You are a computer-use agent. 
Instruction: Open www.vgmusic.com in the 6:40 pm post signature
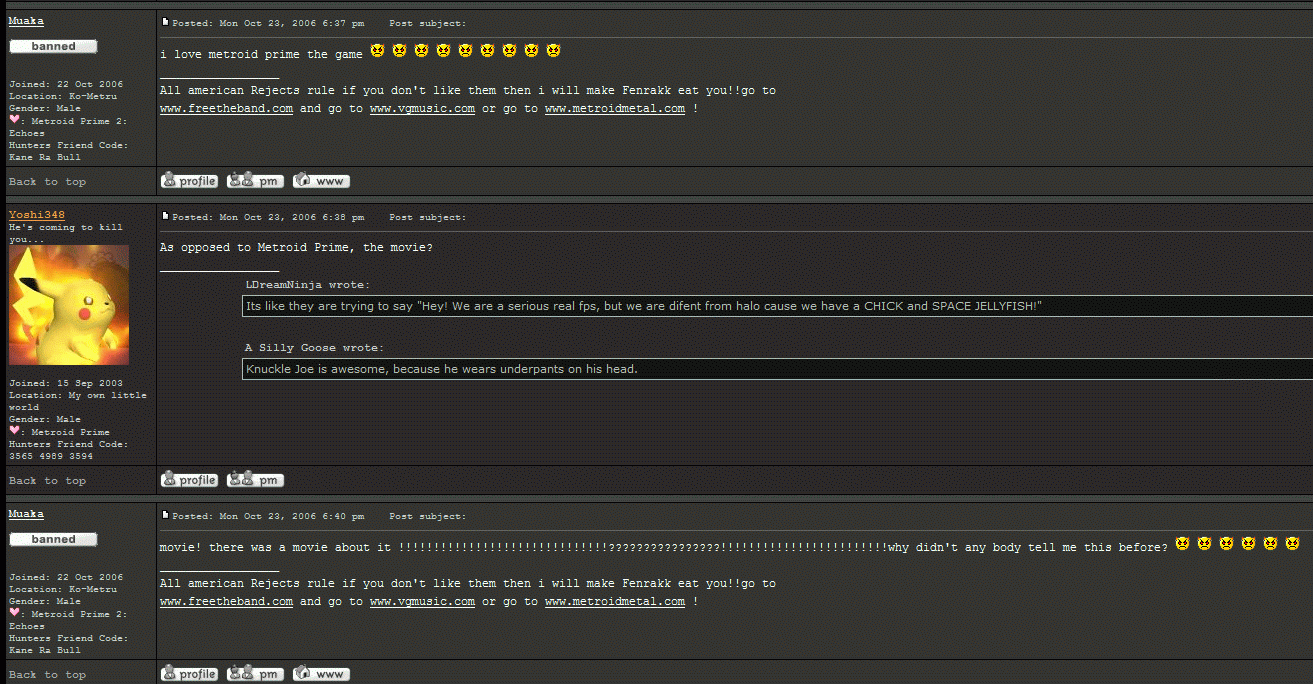(422, 602)
